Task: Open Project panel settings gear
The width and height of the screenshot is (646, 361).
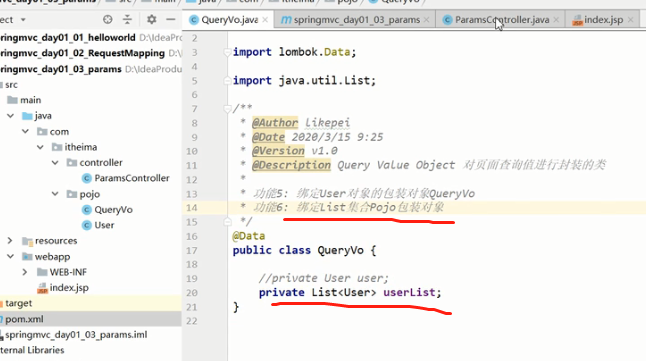Action: tap(152, 19)
